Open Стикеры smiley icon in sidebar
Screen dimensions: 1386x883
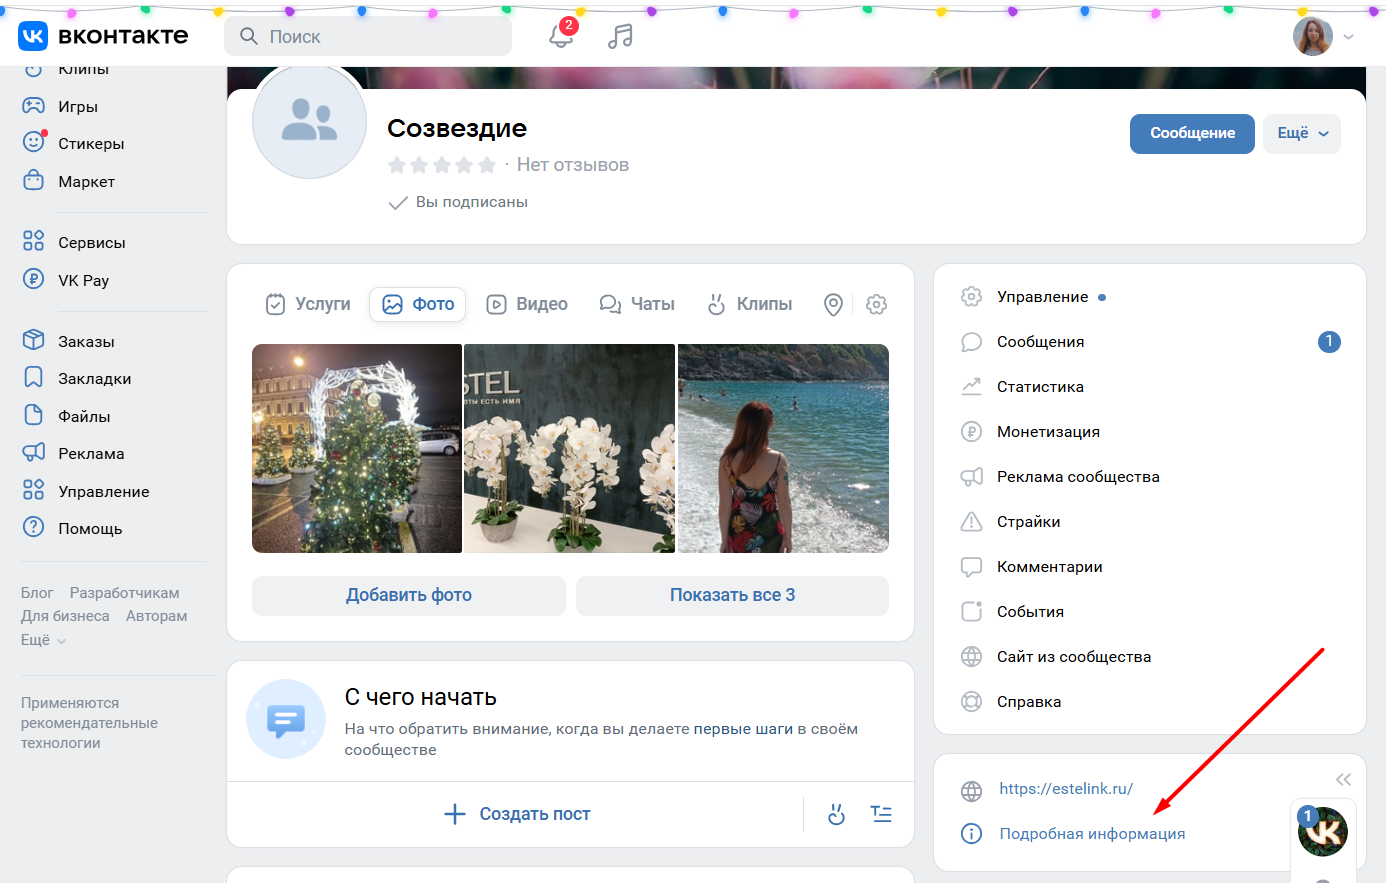34,143
